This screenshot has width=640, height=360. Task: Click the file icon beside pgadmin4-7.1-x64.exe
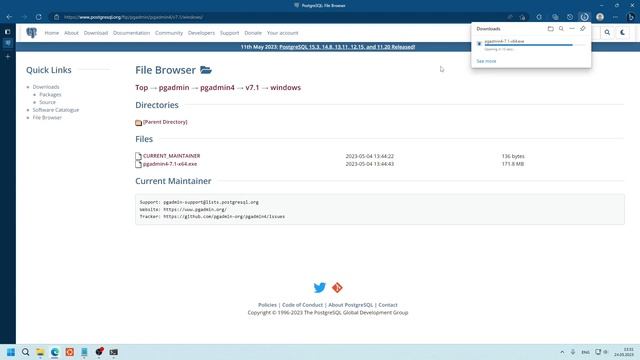pyautogui.click(x=139, y=164)
